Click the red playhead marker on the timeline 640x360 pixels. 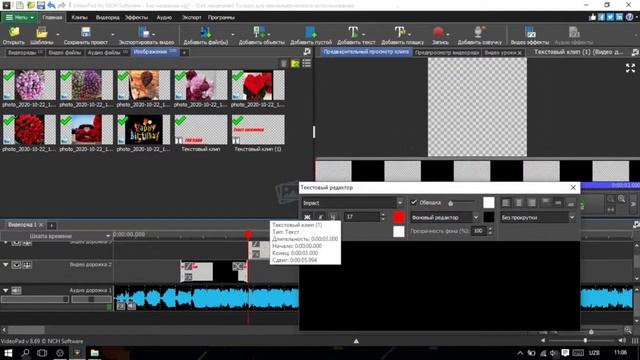click(x=248, y=234)
